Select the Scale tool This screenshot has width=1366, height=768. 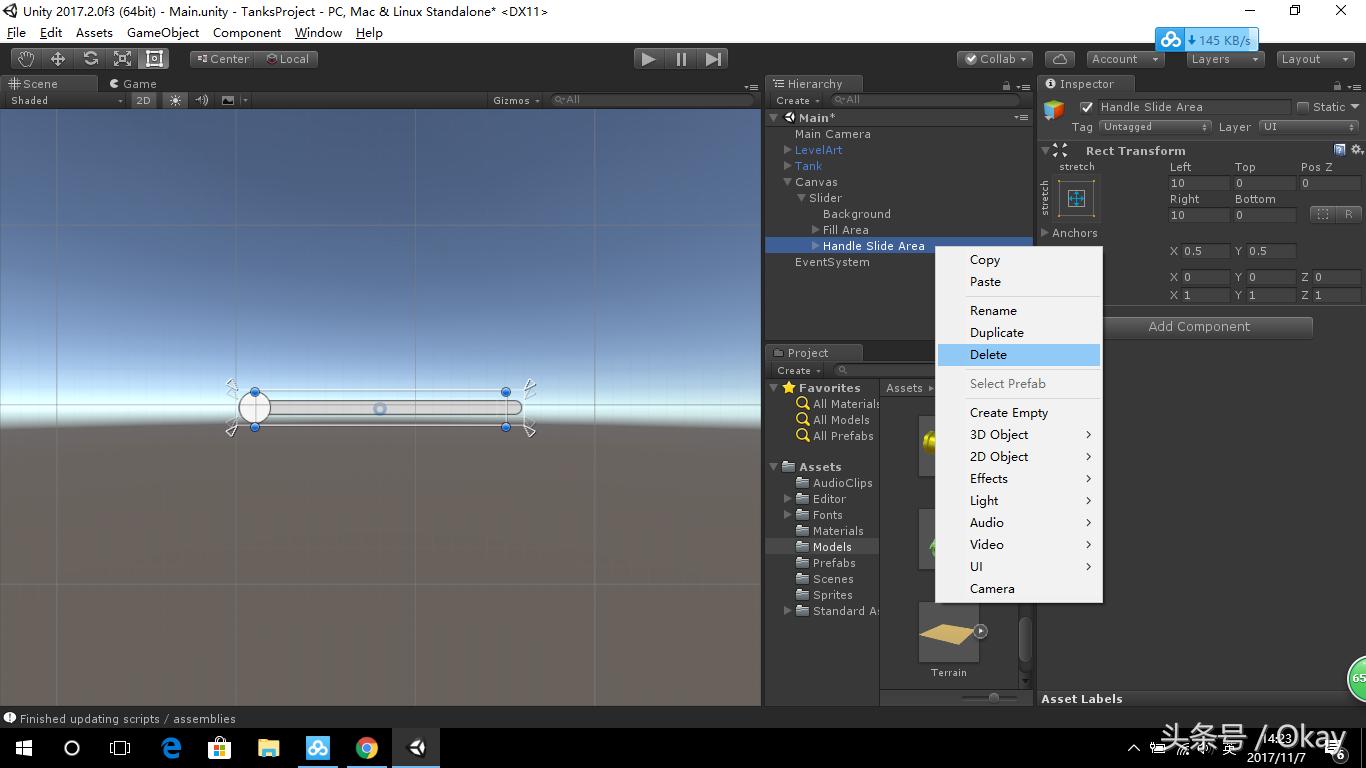(x=122, y=57)
